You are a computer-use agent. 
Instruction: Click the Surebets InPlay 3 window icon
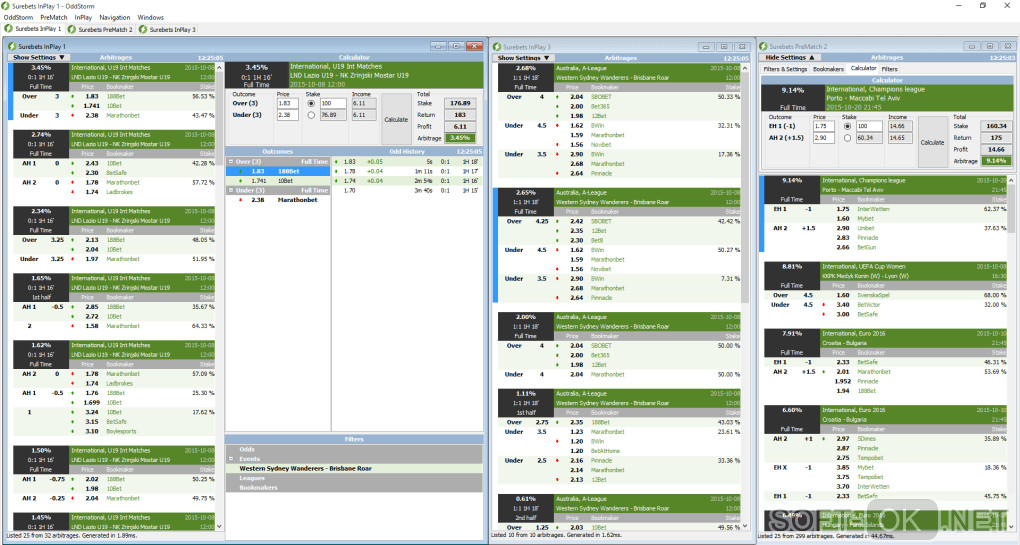pos(497,47)
